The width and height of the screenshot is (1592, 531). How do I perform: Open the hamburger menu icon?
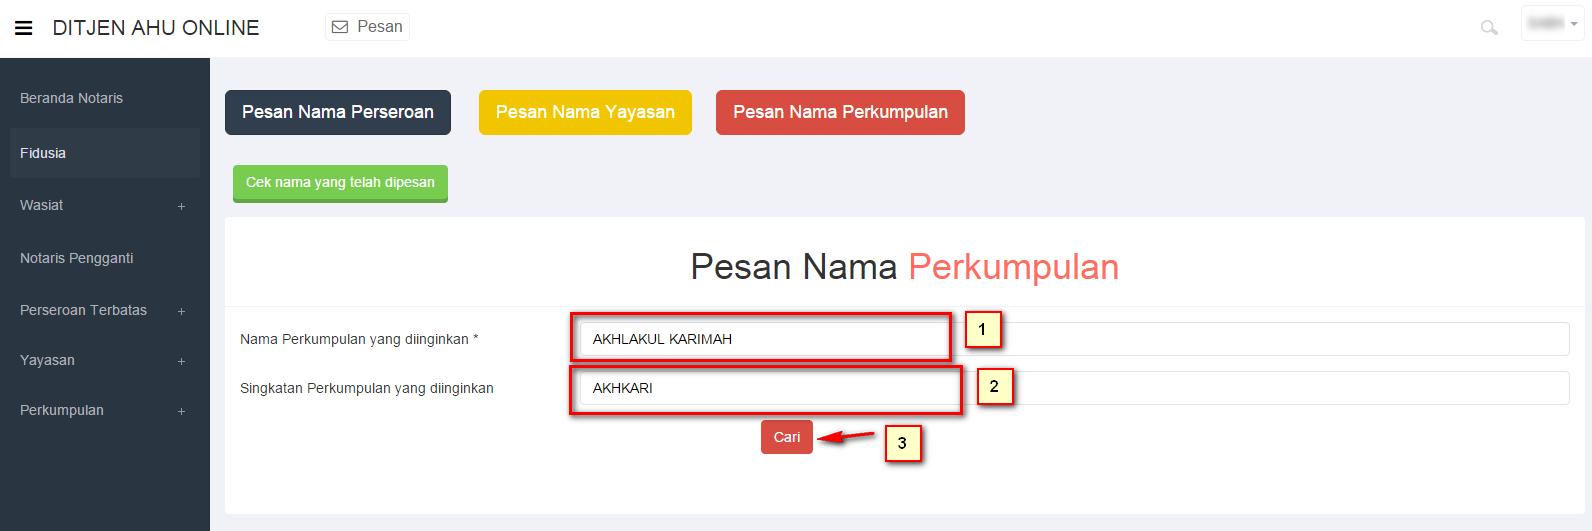(x=24, y=28)
